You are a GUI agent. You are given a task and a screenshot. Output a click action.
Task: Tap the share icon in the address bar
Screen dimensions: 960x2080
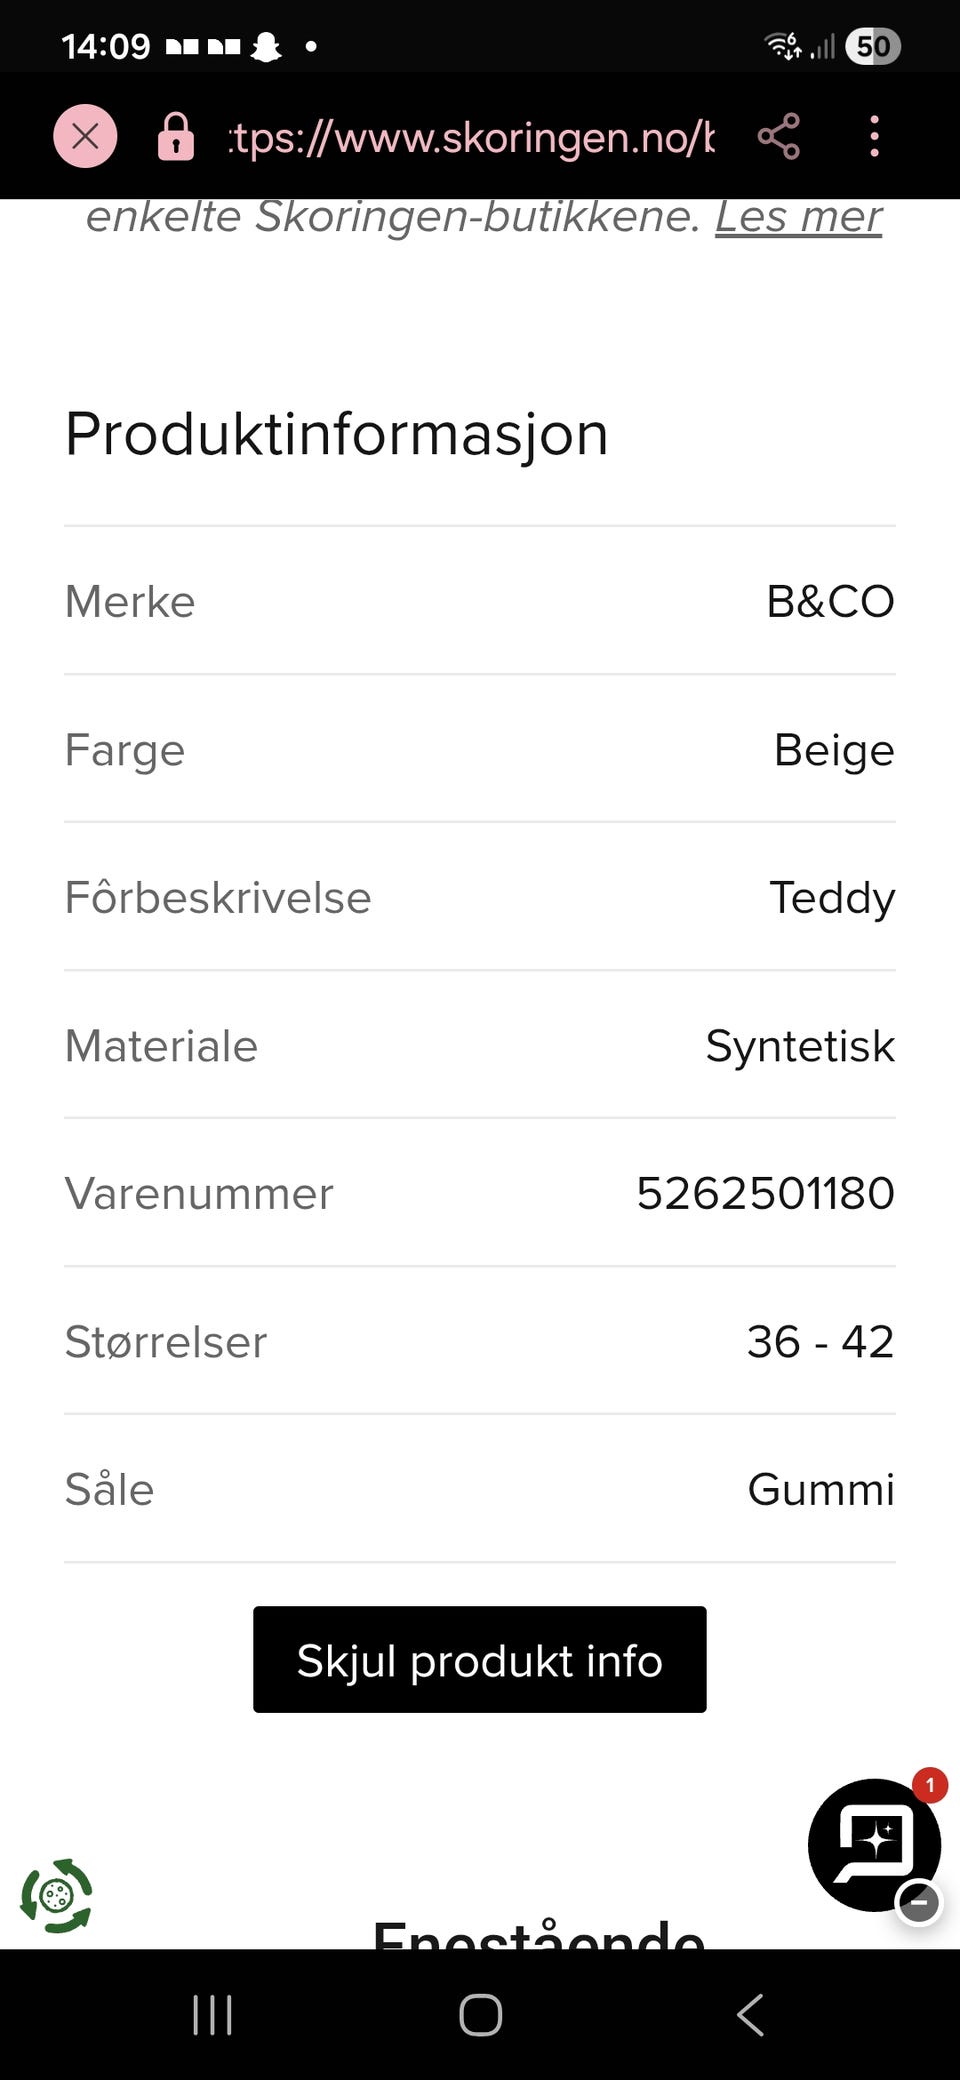click(x=778, y=136)
